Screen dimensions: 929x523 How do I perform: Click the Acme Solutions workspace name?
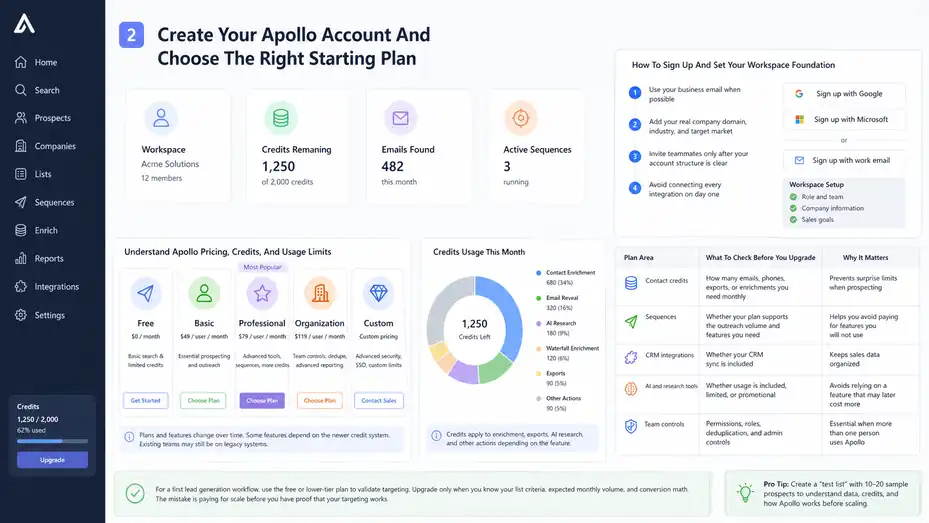(x=170, y=164)
